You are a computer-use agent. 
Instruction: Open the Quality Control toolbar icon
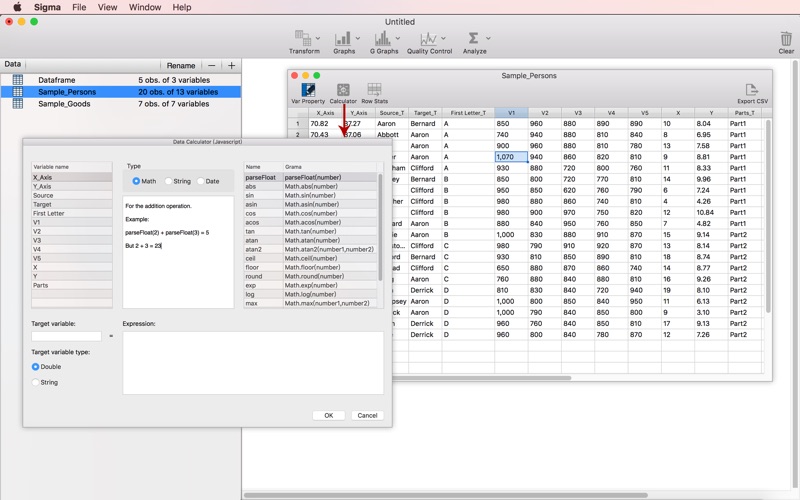click(428, 38)
